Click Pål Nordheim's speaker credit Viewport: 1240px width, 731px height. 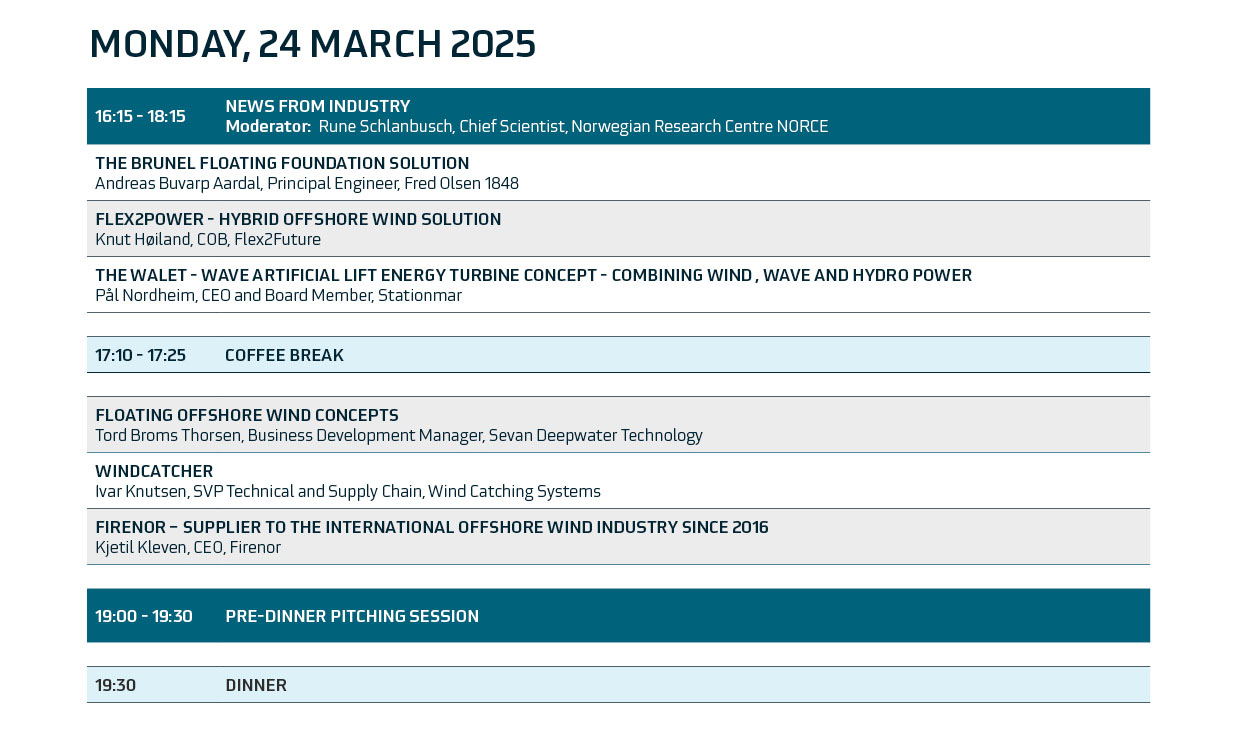pos(278,295)
